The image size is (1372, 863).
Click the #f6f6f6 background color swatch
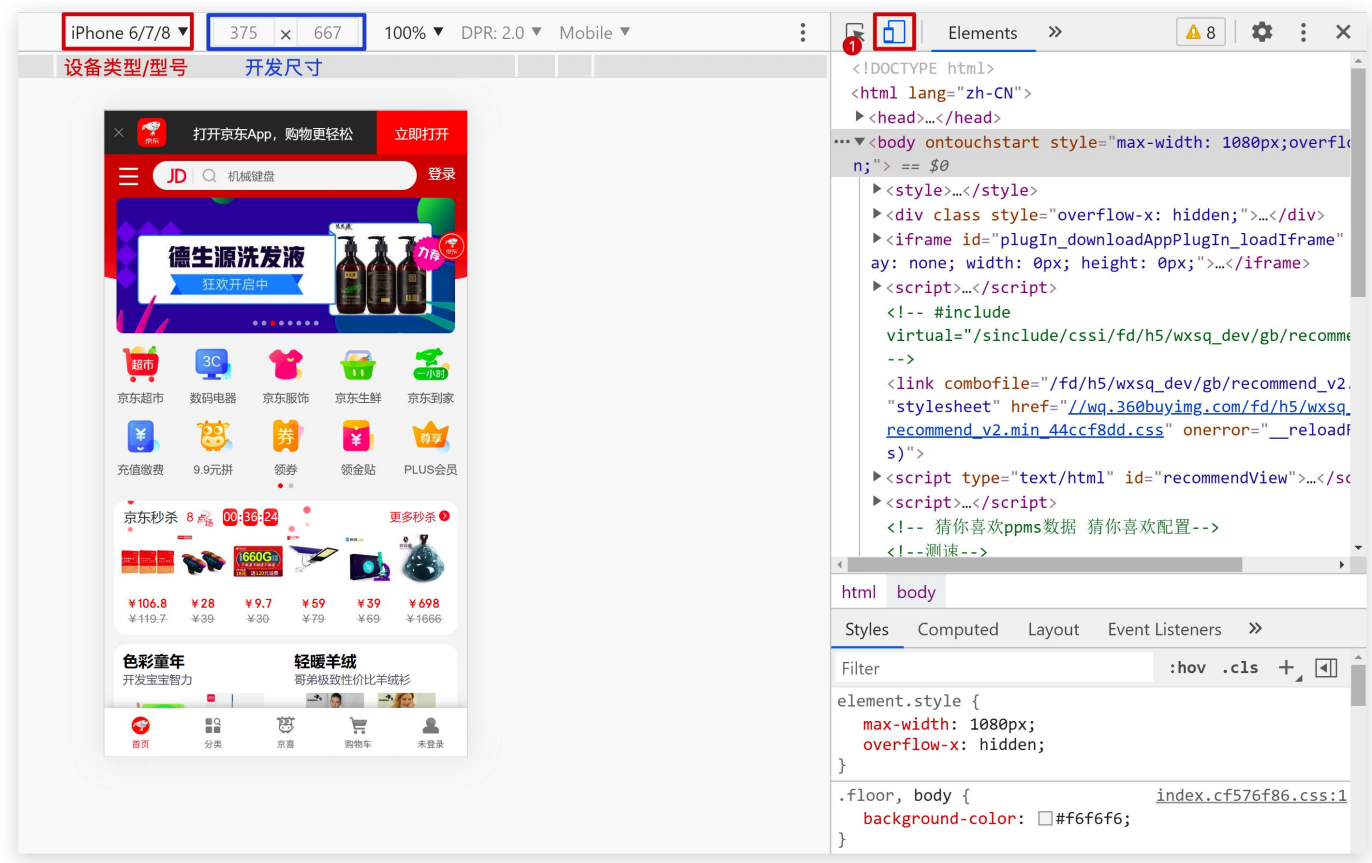tap(1045, 819)
